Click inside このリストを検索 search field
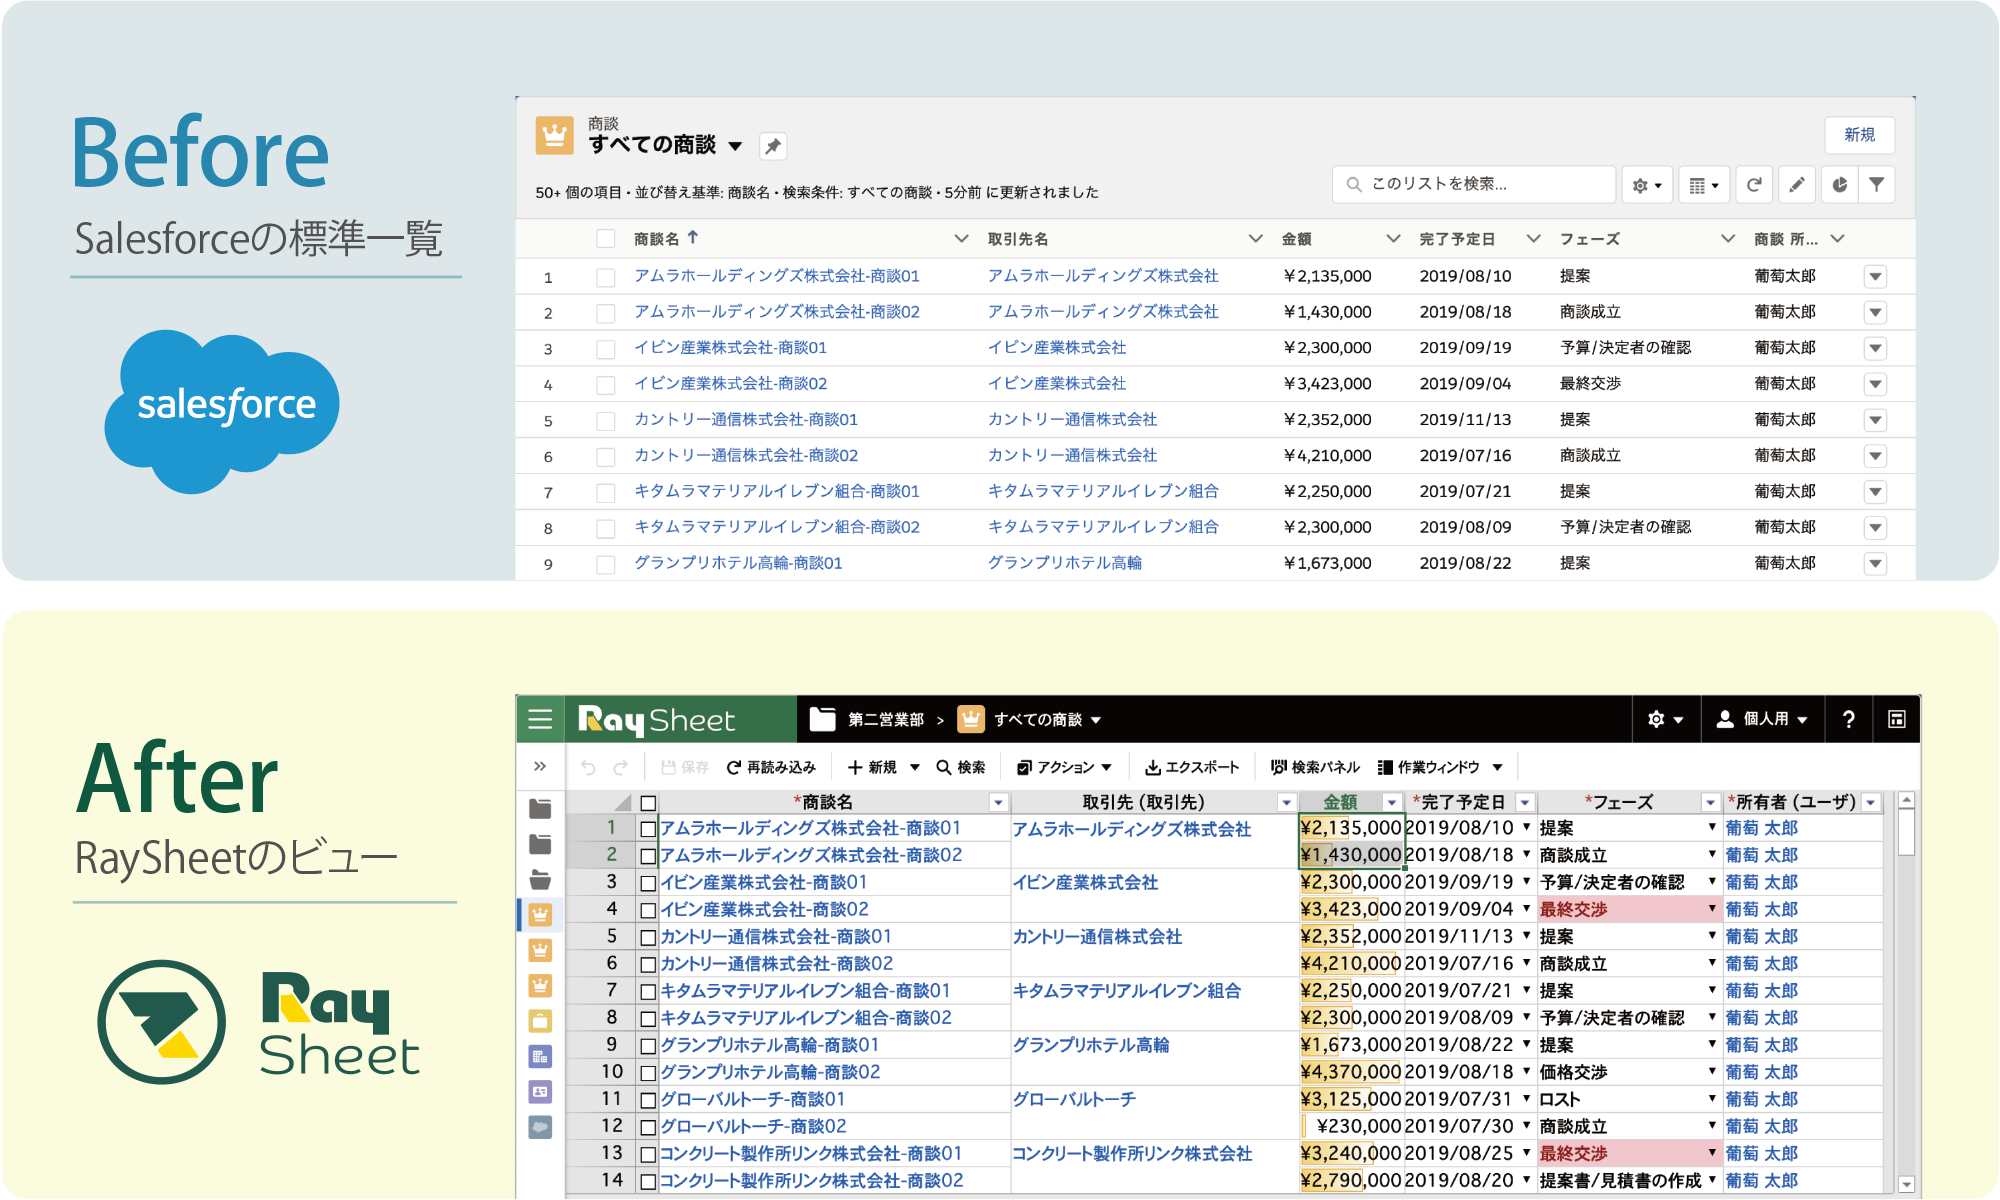The image size is (2000, 1200). pyautogui.click(x=1474, y=184)
